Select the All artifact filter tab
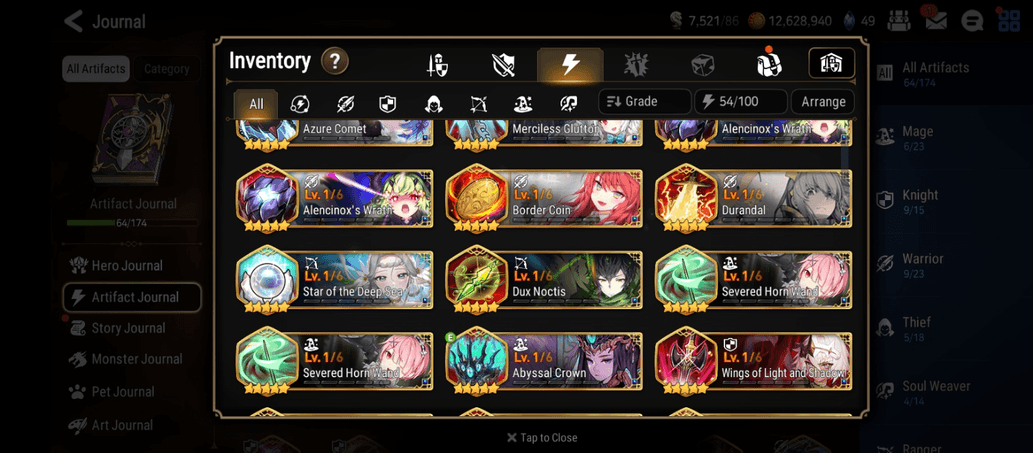Image resolution: width=1033 pixels, height=453 pixels. 256,103
